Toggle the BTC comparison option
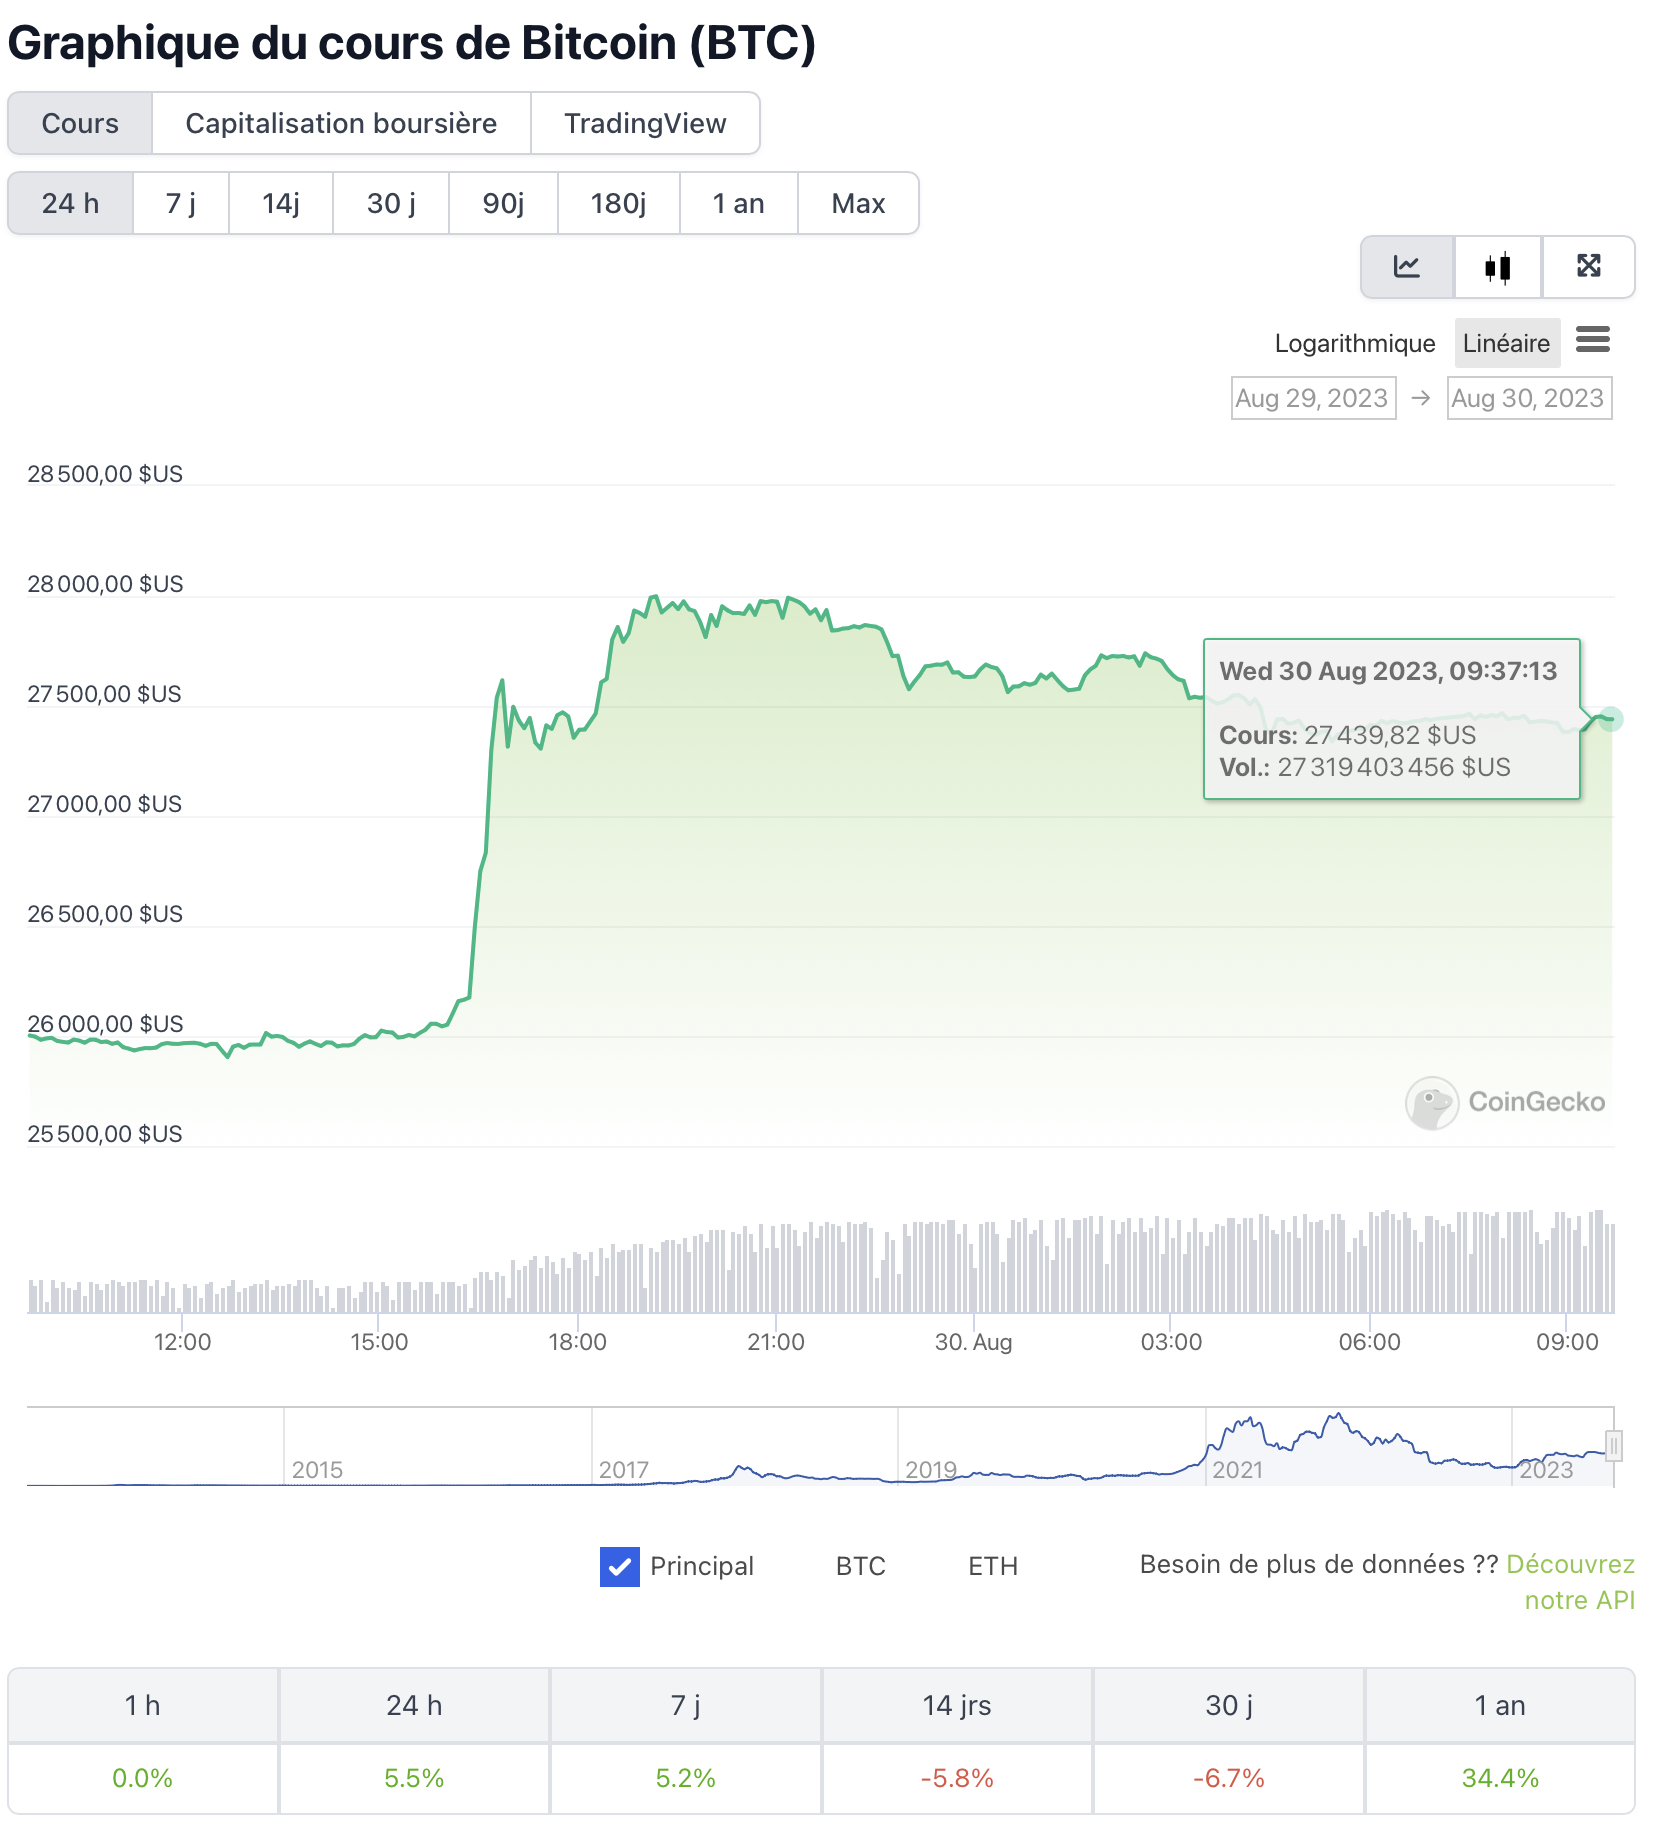This screenshot has height=1829, width=1661. click(x=860, y=1566)
